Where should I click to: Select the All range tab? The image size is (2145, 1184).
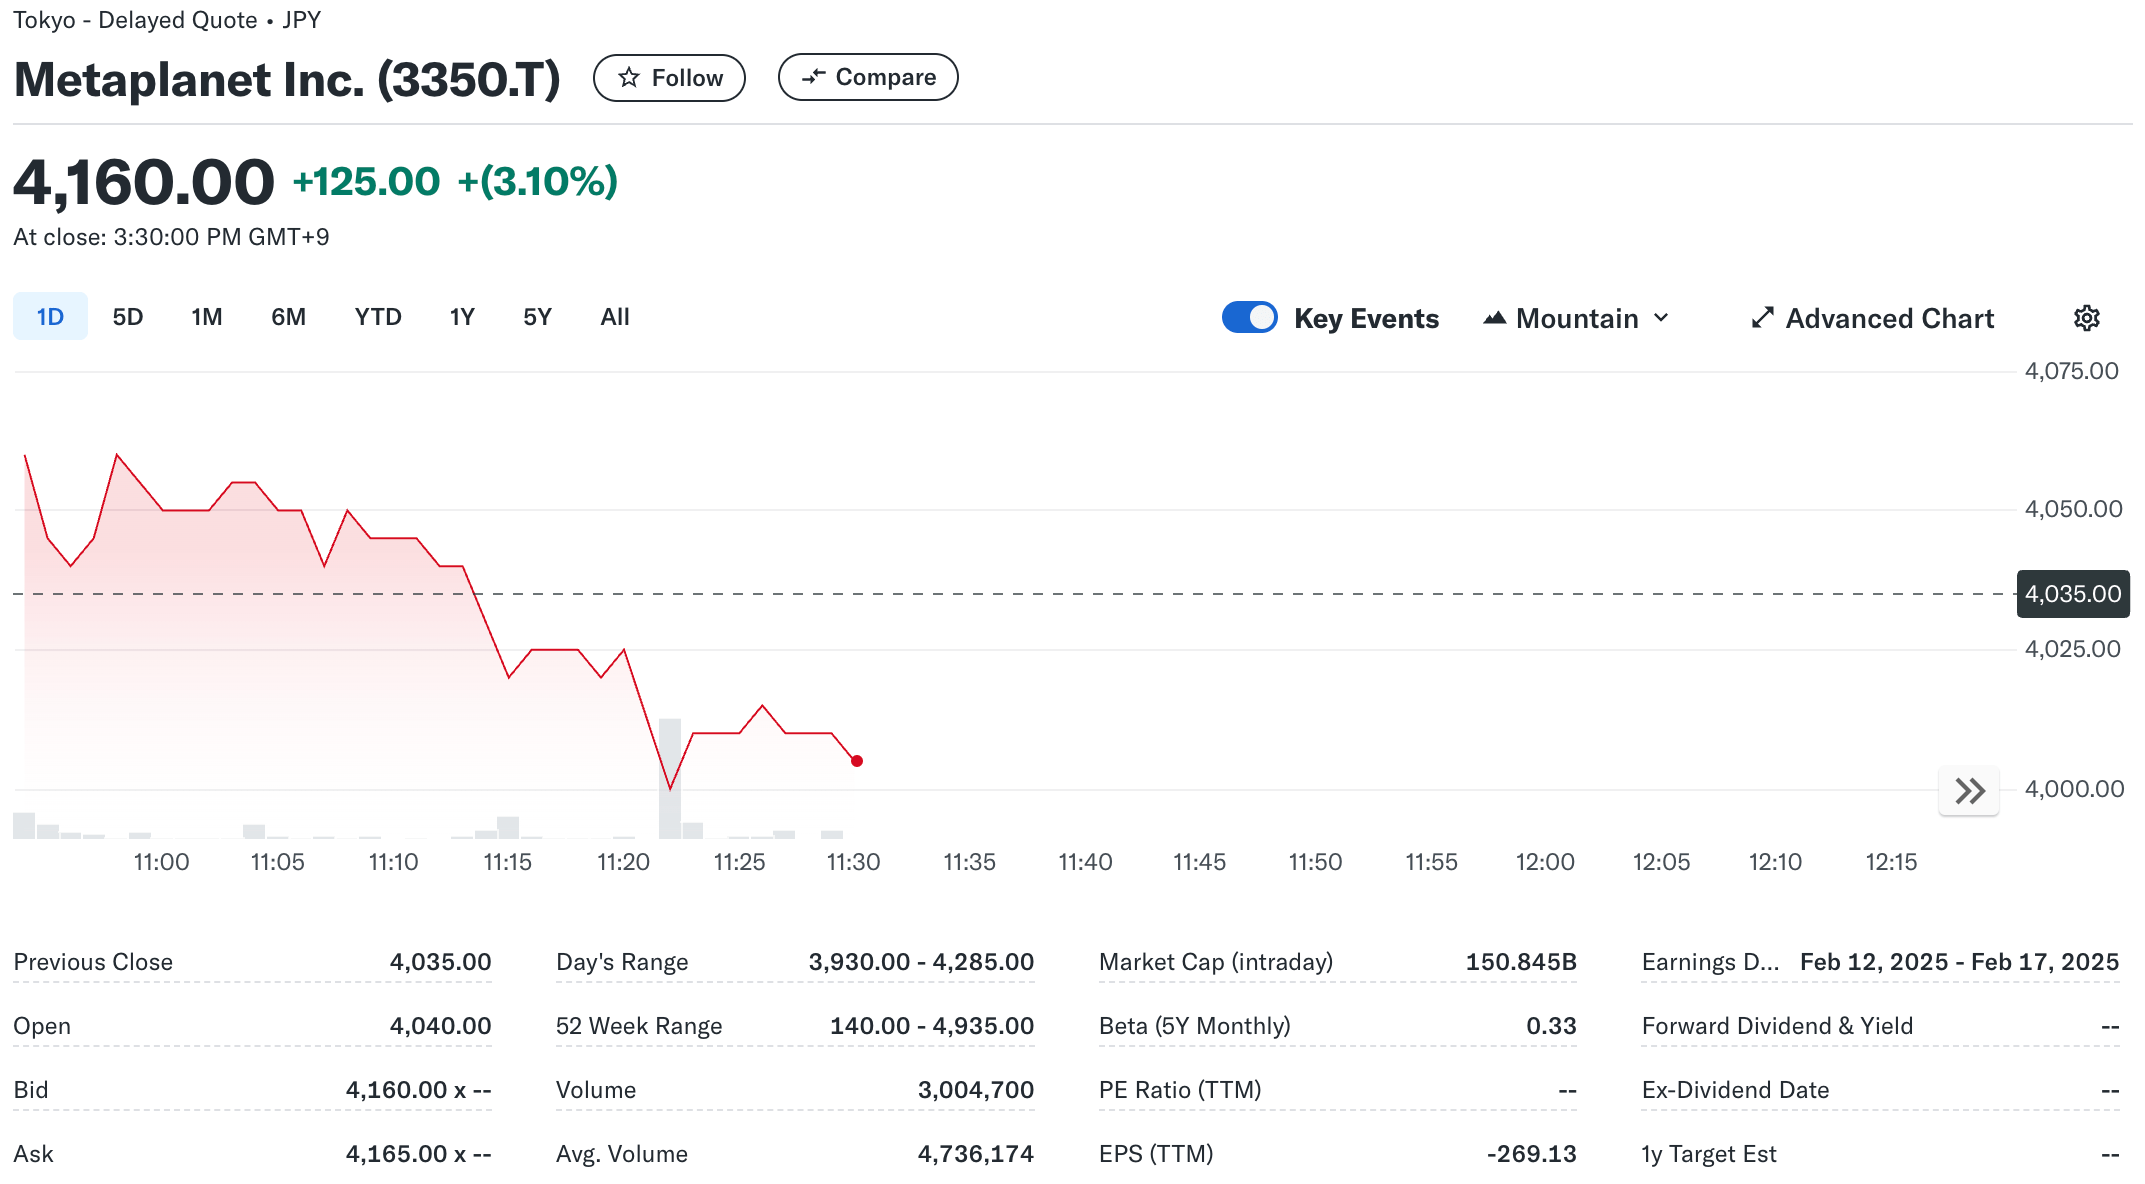[615, 317]
